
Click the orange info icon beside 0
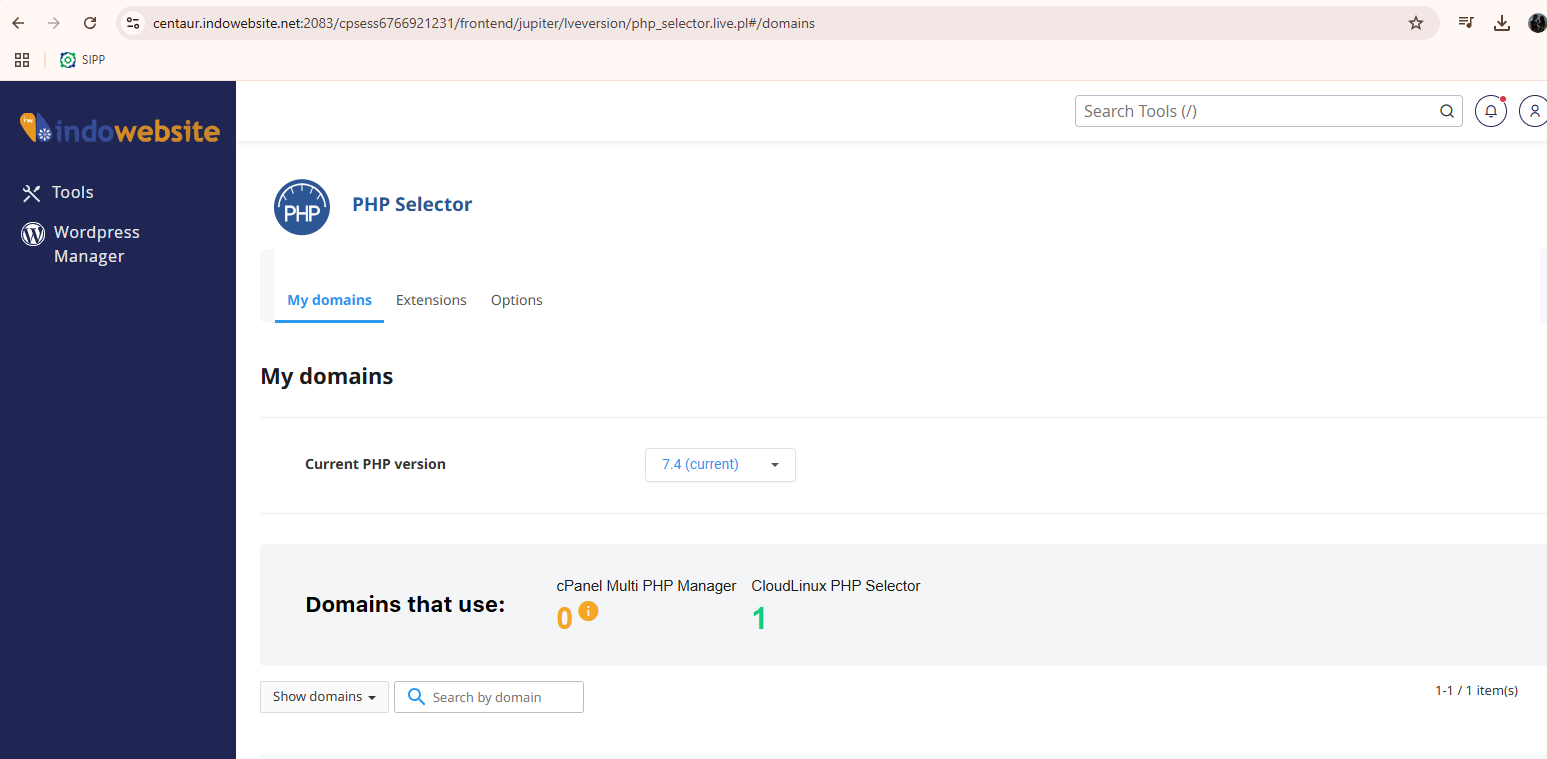[588, 611]
